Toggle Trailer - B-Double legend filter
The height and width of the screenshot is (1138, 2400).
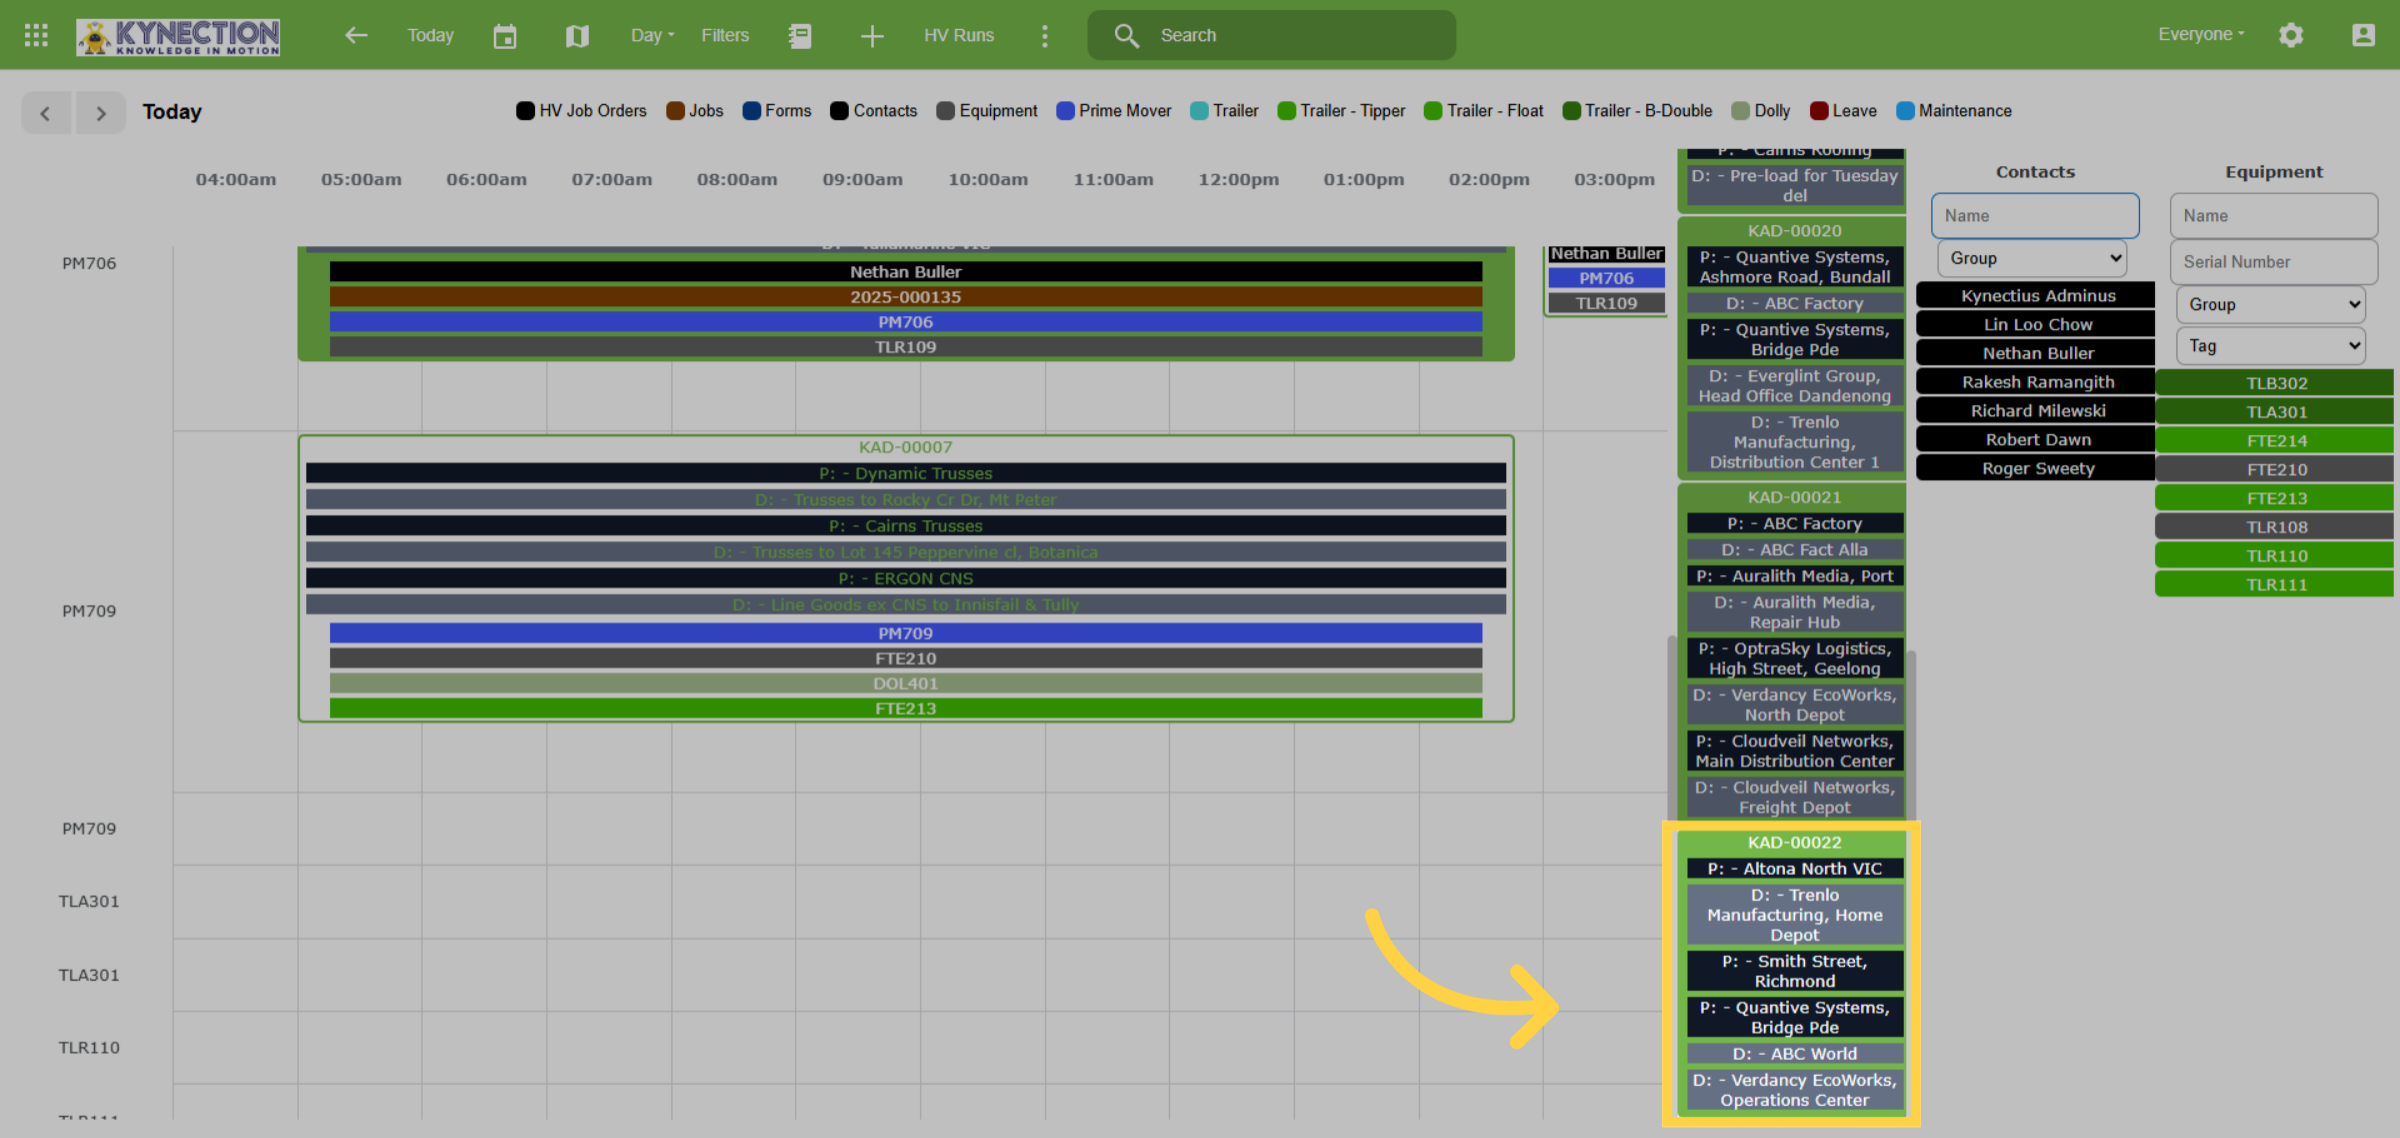coord(1637,111)
